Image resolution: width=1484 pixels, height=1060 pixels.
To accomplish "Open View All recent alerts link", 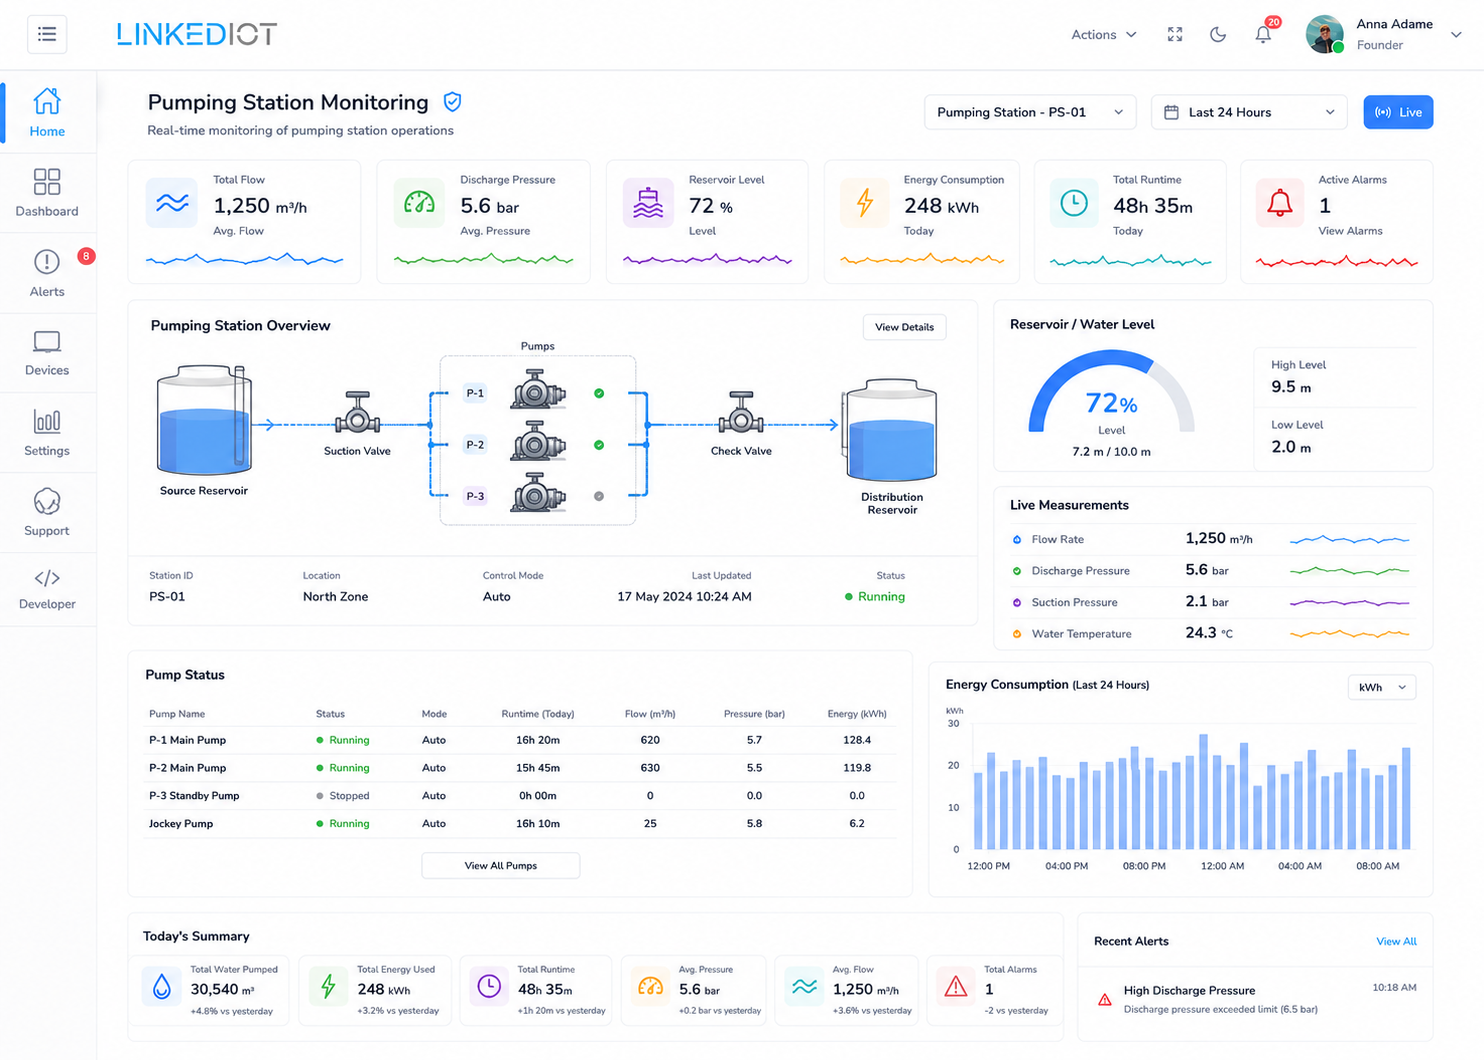I will click(x=1396, y=941).
